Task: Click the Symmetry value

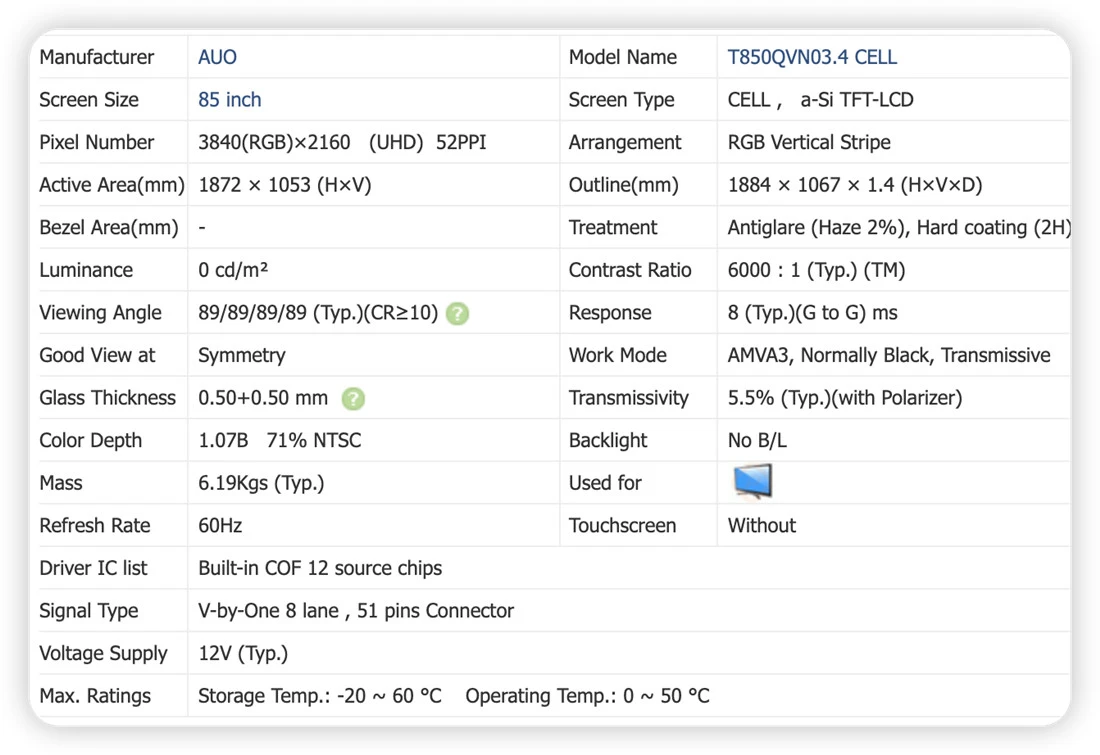Action: click(x=241, y=356)
